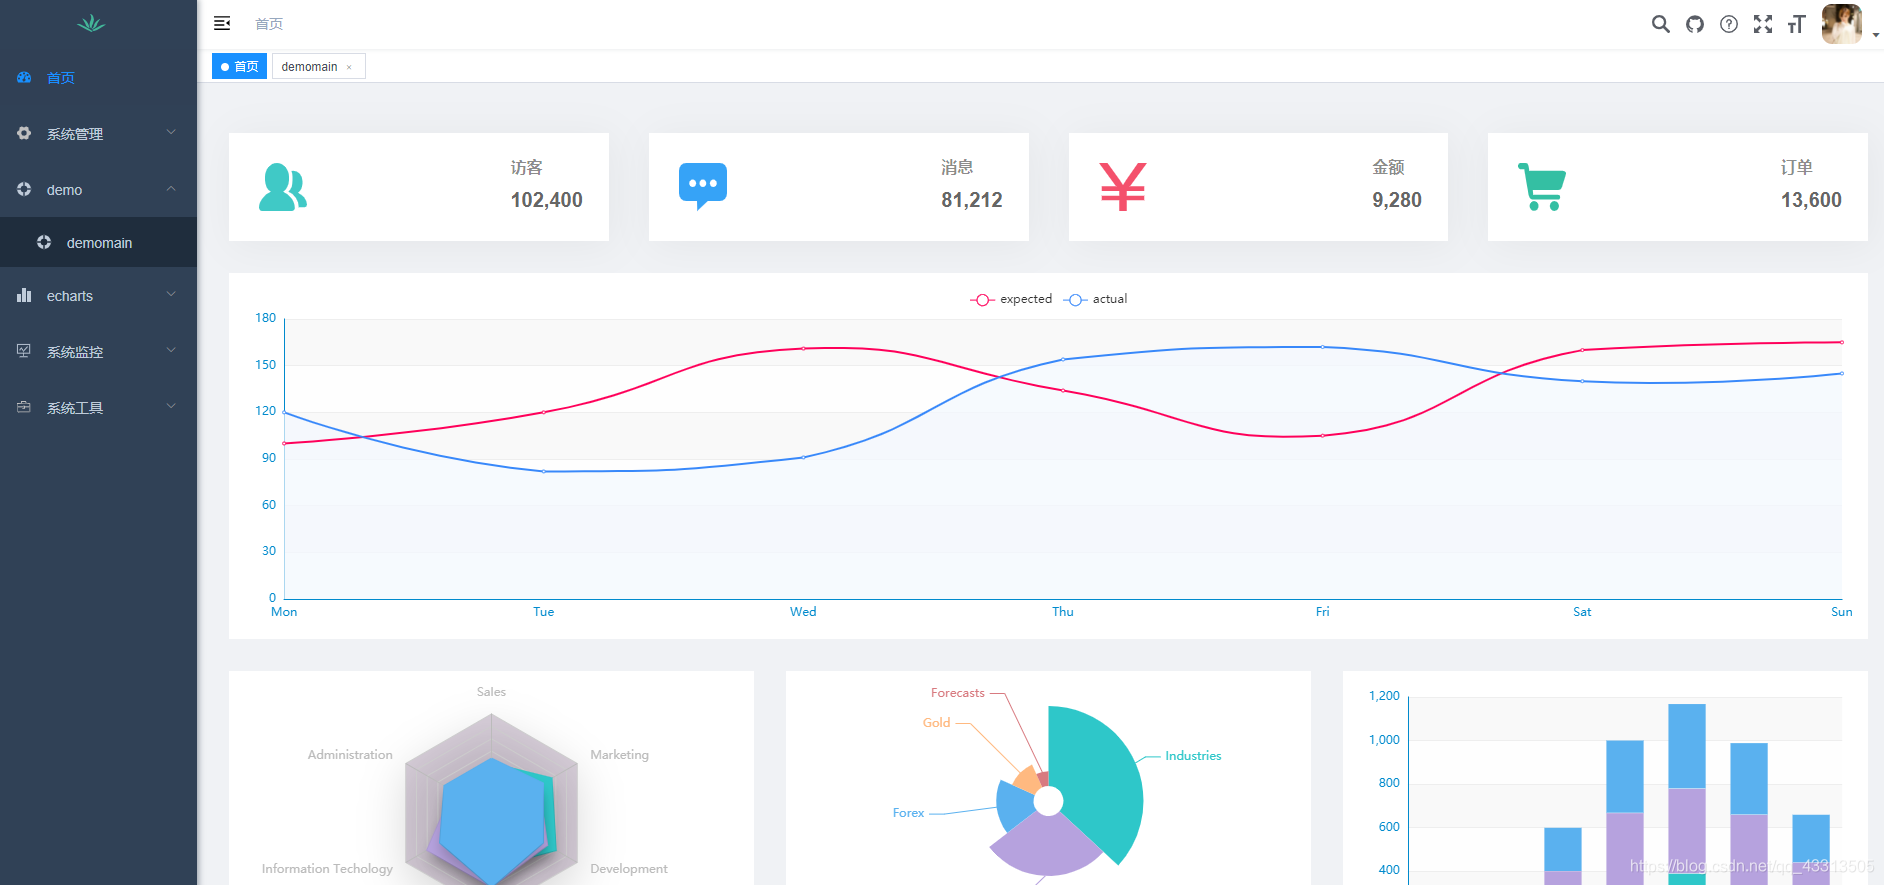Click the Marketing radar axis label

pyautogui.click(x=619, y=755)
